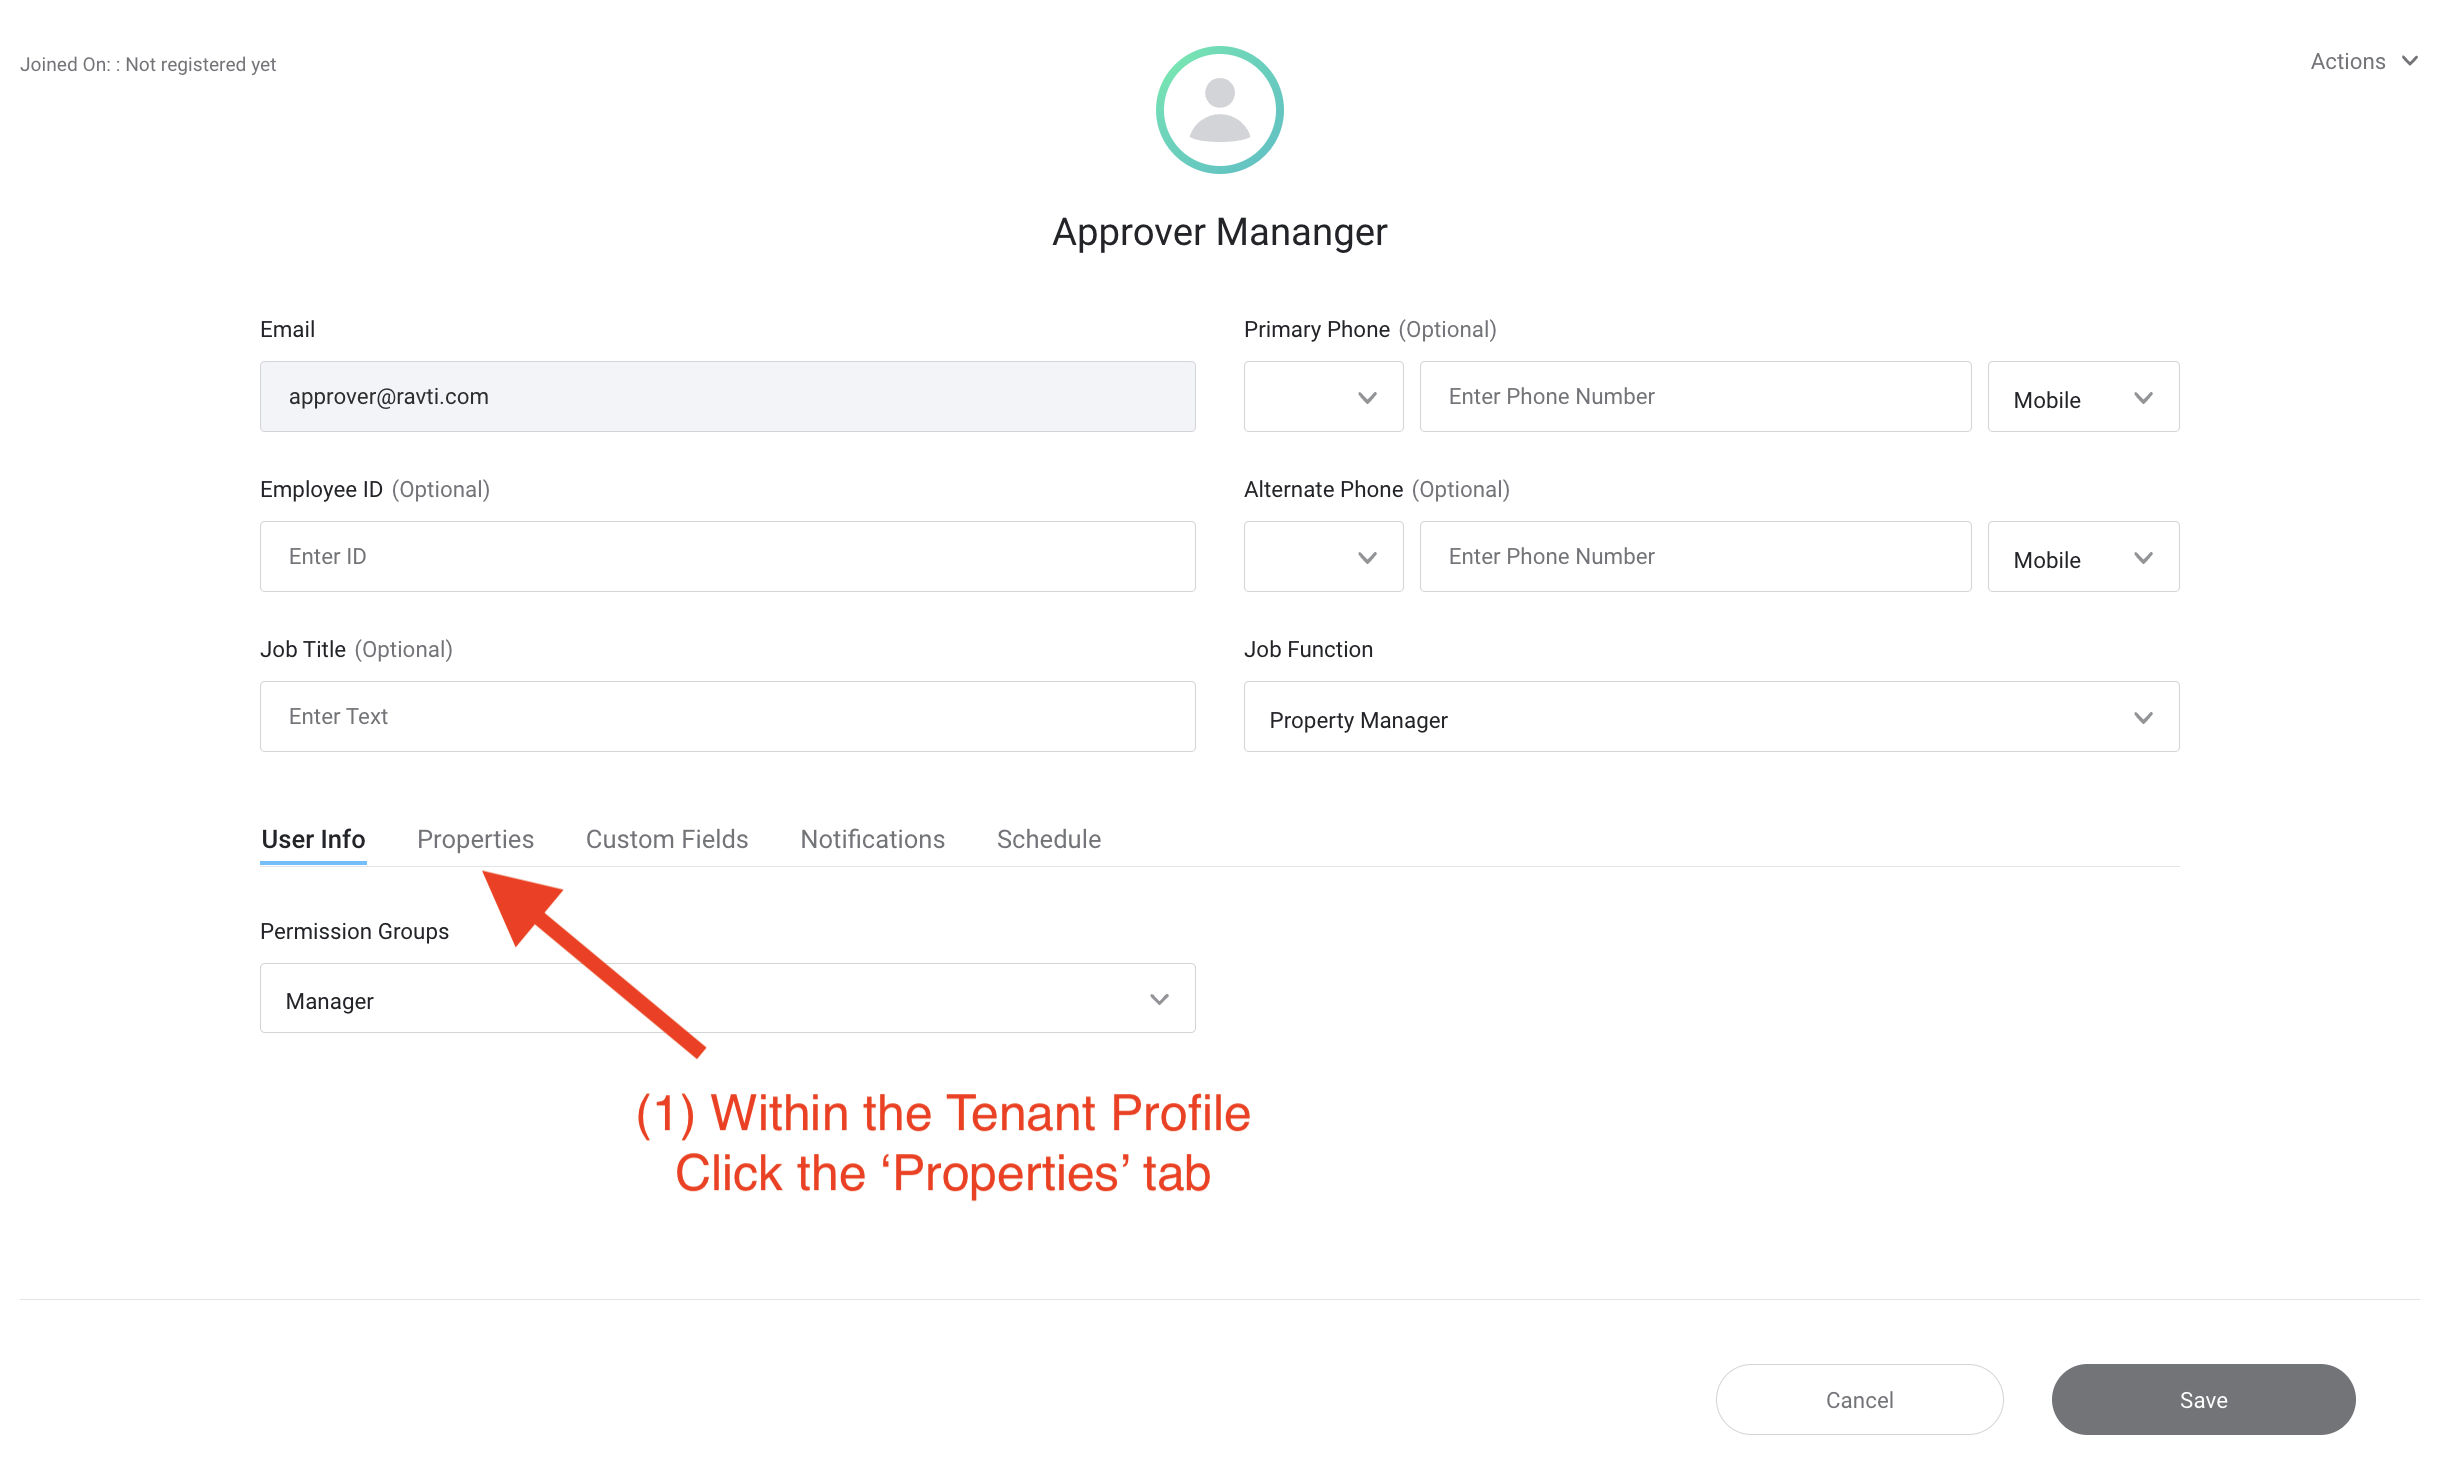The height and width of the screenshot is (1472, 2460).
Task: Click into the Job Title text field
Action: click(x=727, y=717)
